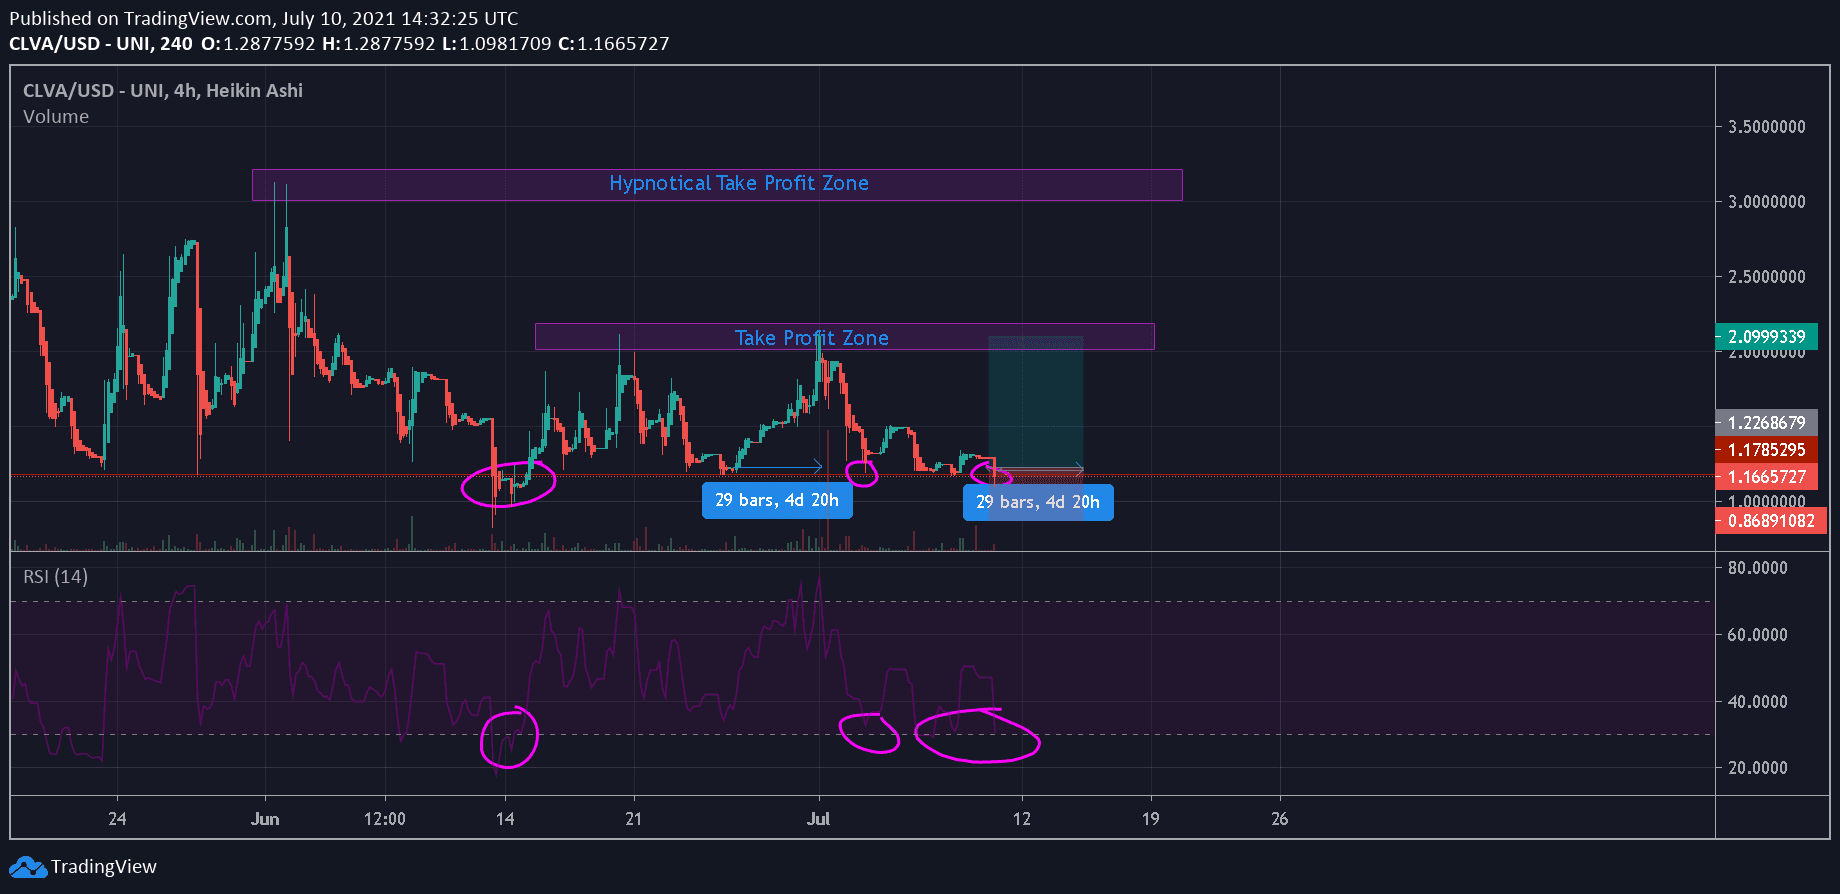Select the largest magenta circle on the RSI pane

(978, 736)
